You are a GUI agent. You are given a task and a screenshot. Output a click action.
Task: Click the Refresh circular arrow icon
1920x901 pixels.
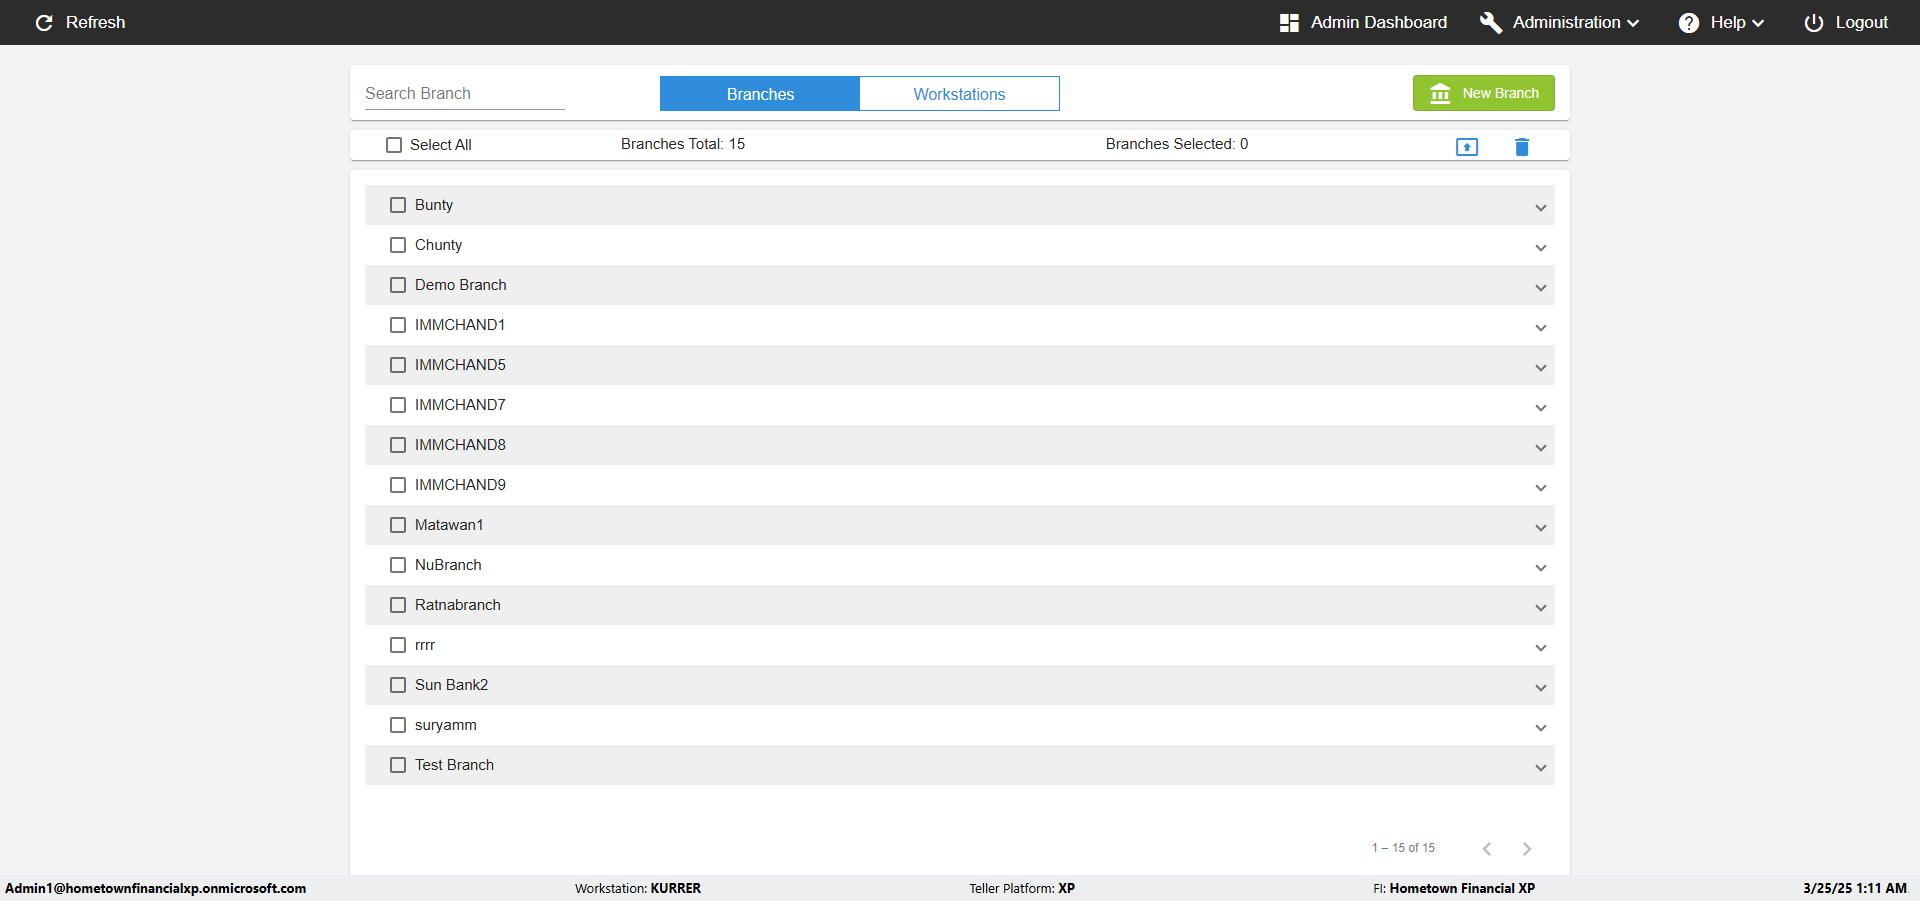pyautogui.click(x=44, y=22)
